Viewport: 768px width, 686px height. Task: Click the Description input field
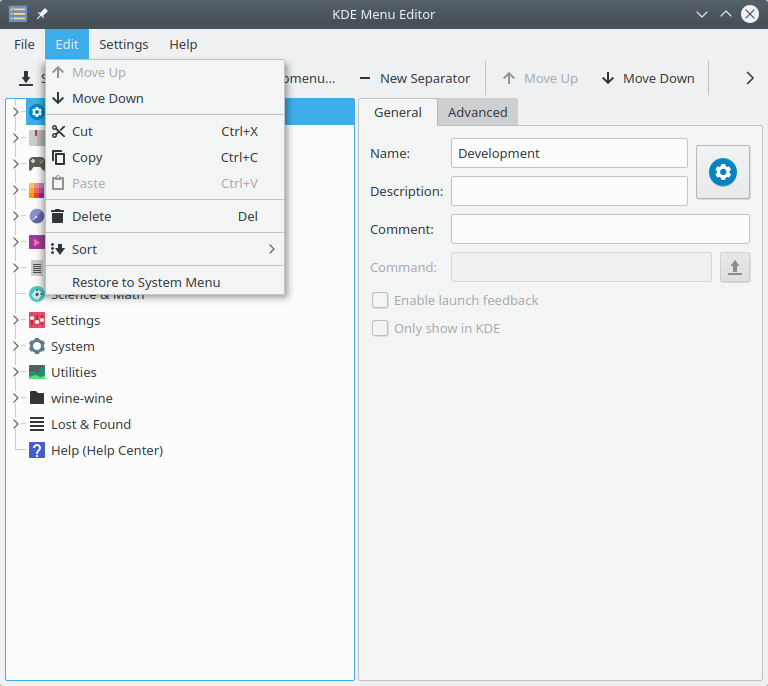[x=569, y=191]
